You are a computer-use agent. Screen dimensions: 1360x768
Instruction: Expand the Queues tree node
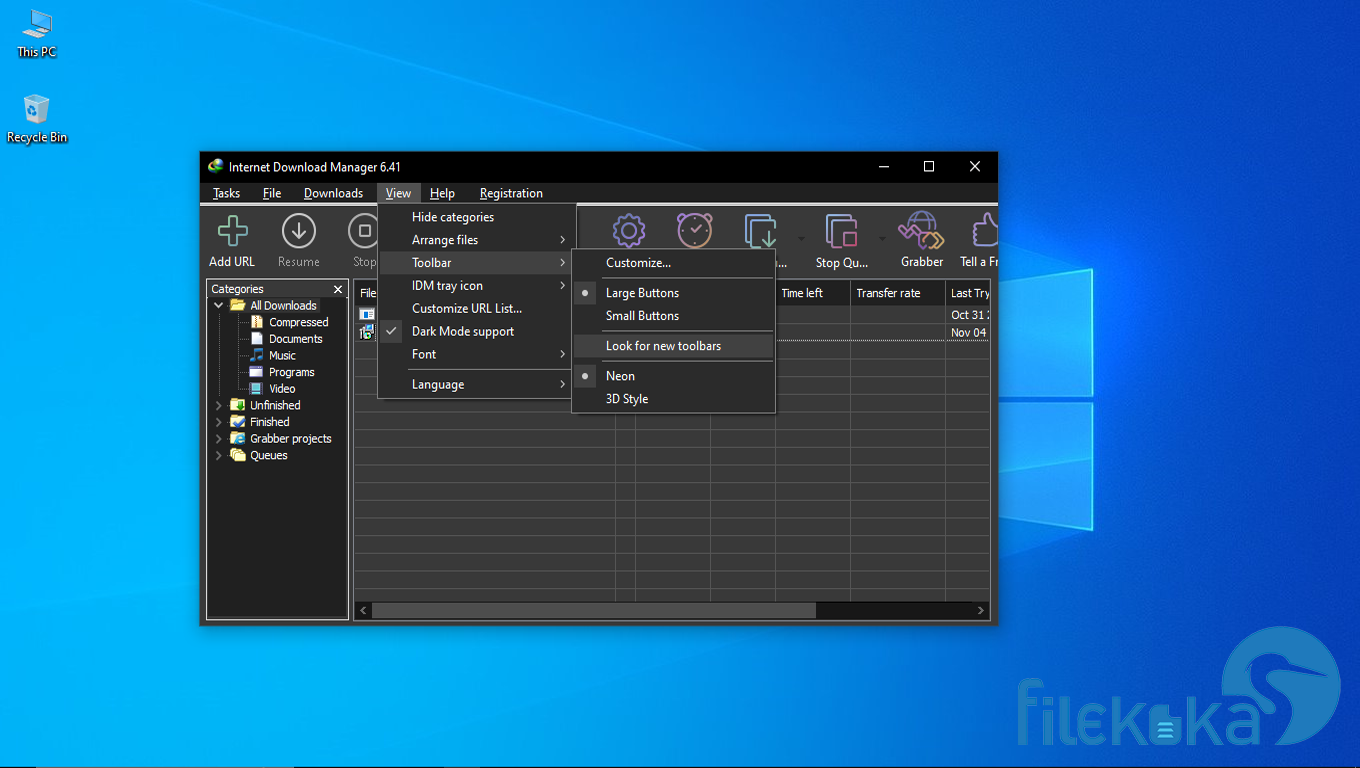click(x=219, y=455)
